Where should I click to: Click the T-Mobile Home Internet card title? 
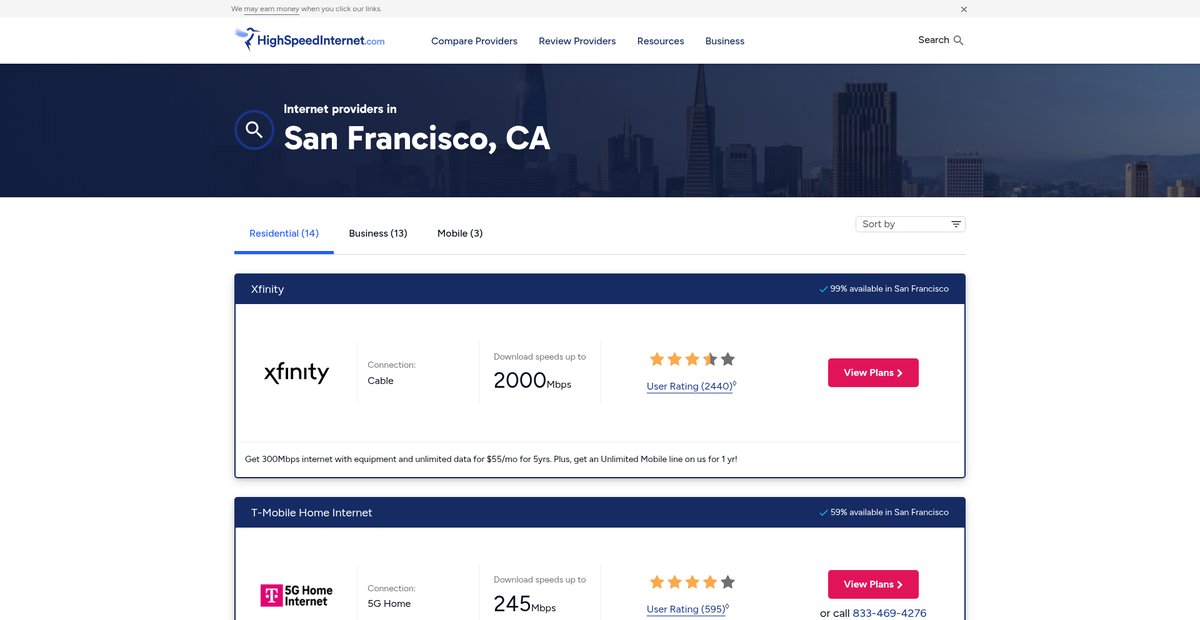[x=311, y=512]
